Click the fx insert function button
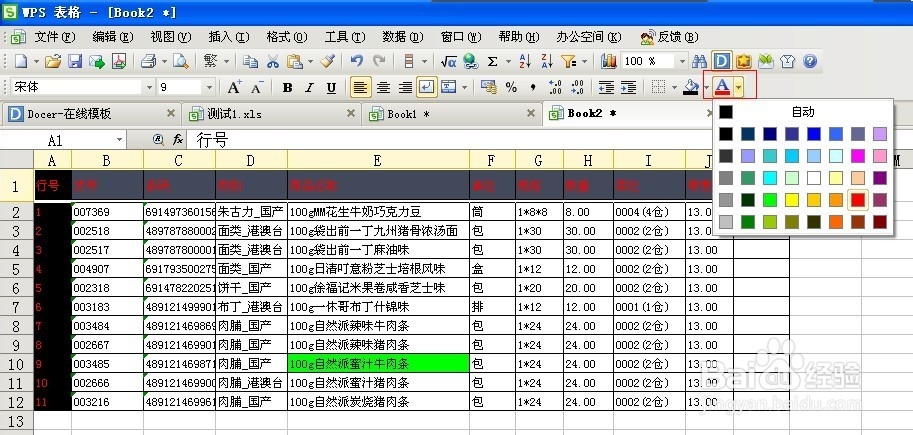Screen dimensions: 913x435 pyautogui.click(x=178, y=139)
